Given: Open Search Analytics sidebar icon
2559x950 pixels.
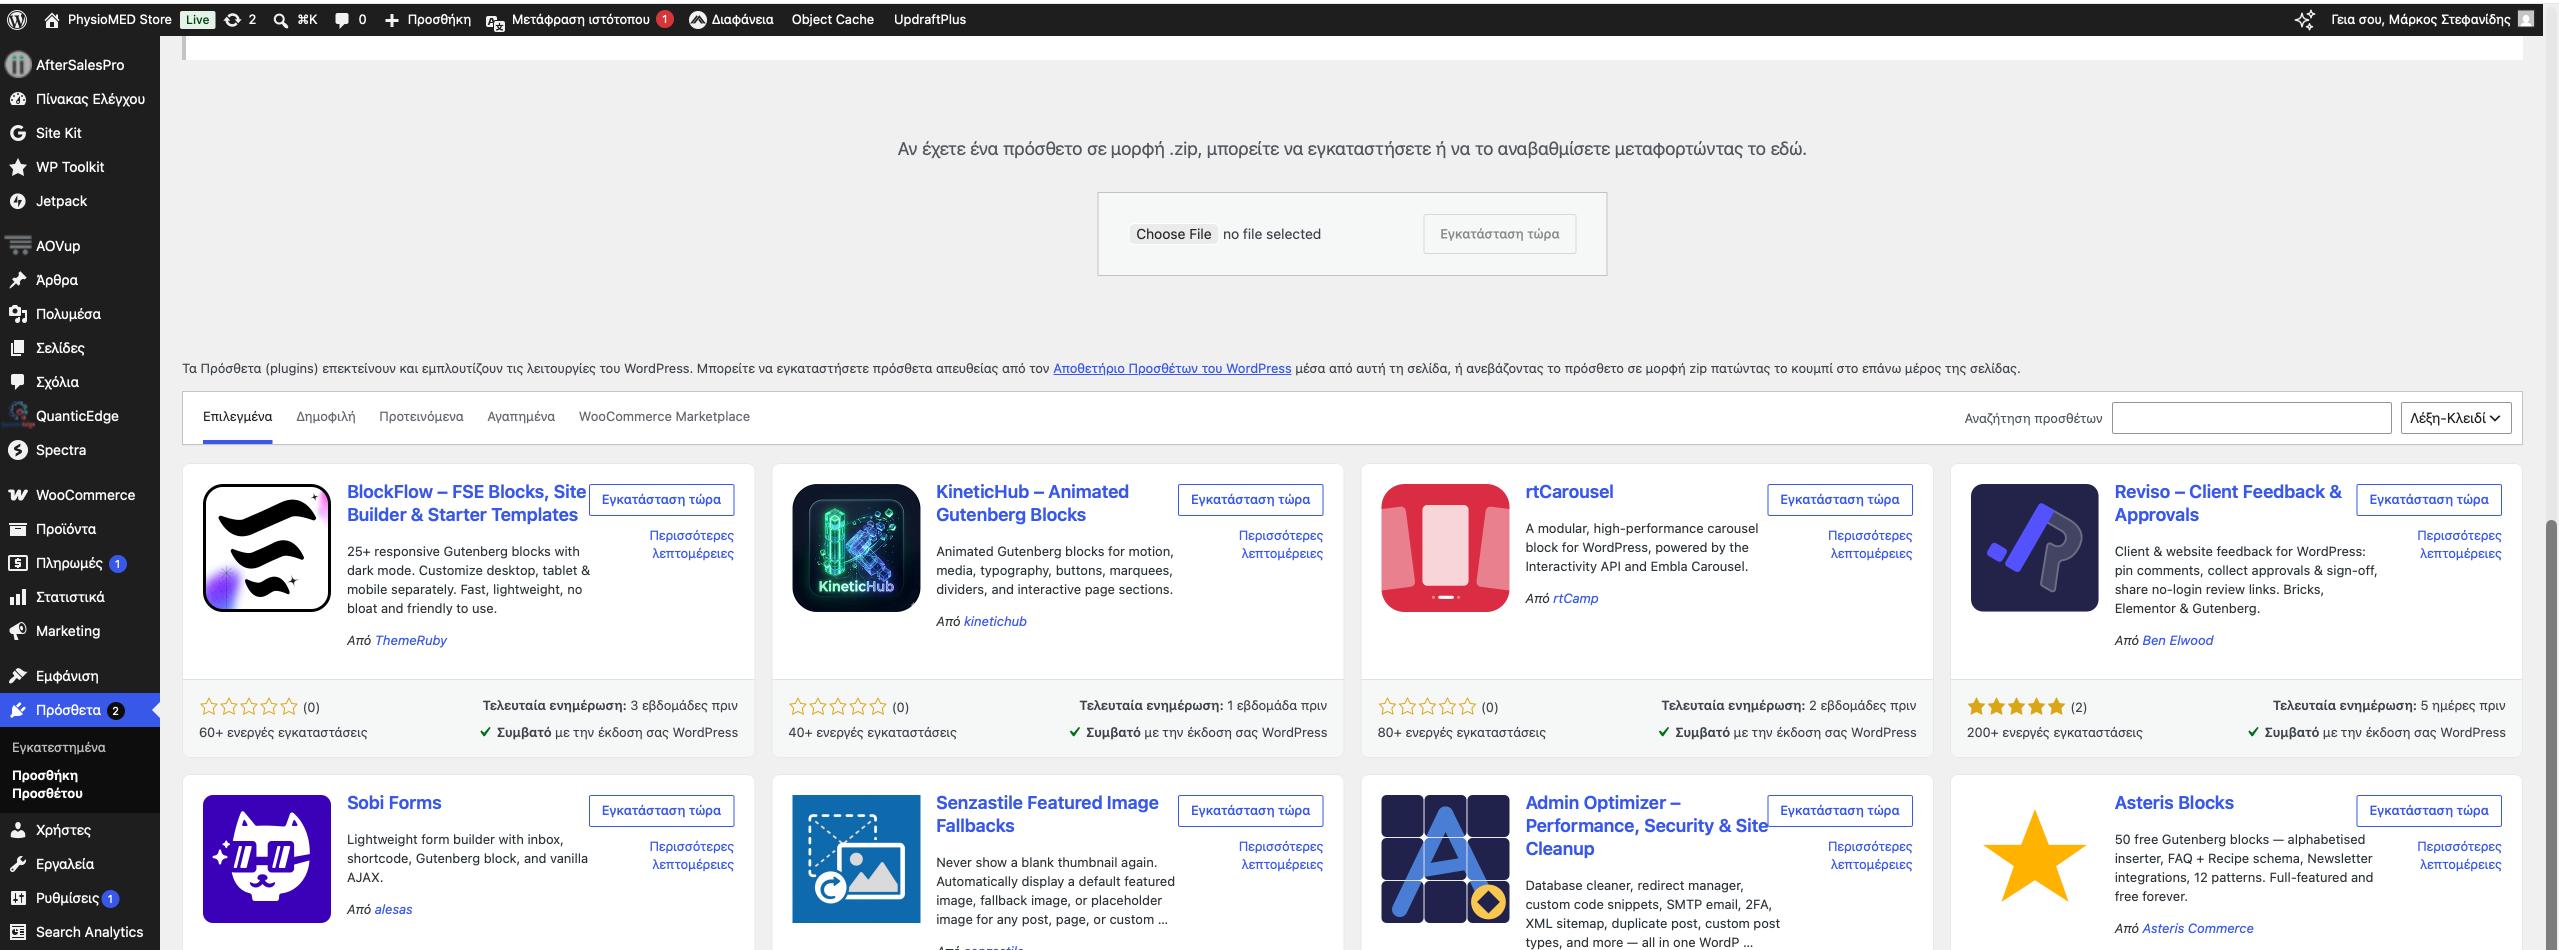Looking at the screenshot, I should pos(17,932).
